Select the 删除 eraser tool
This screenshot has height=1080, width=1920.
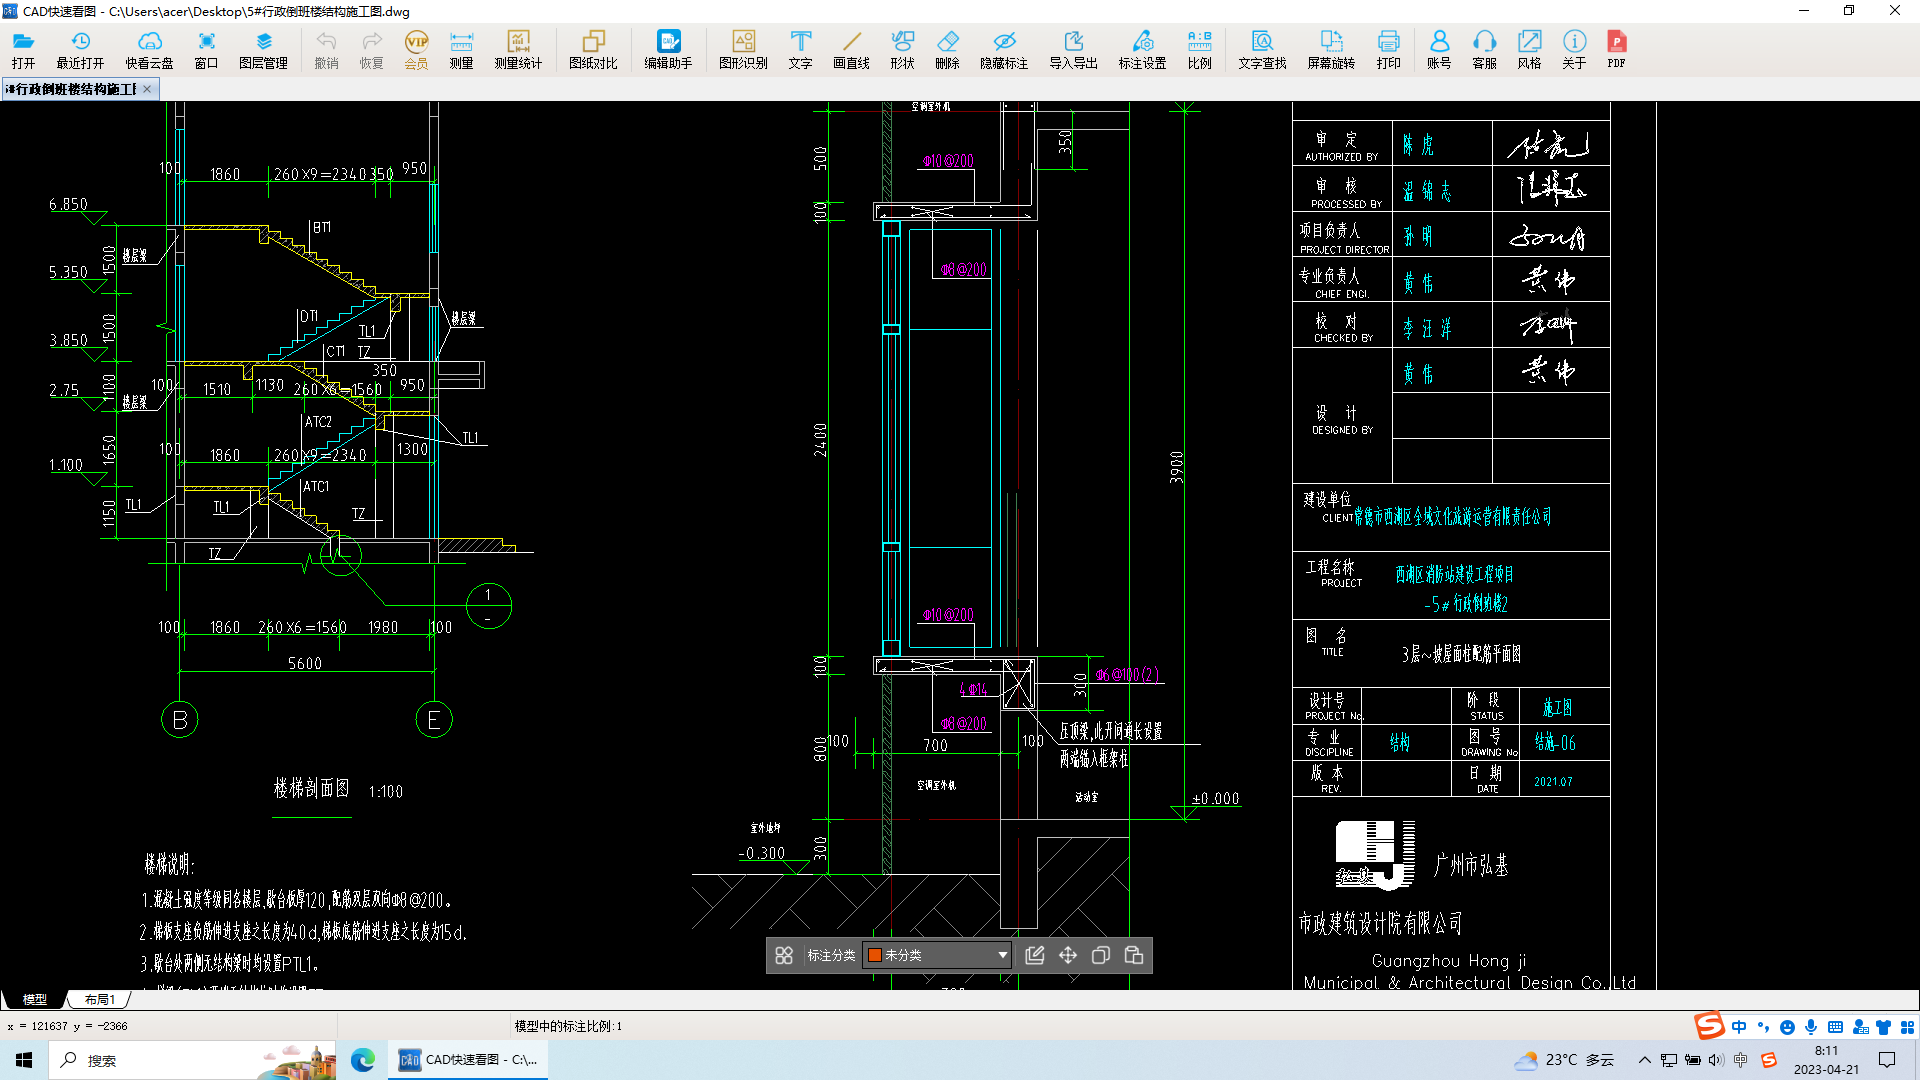coord(947,49)
